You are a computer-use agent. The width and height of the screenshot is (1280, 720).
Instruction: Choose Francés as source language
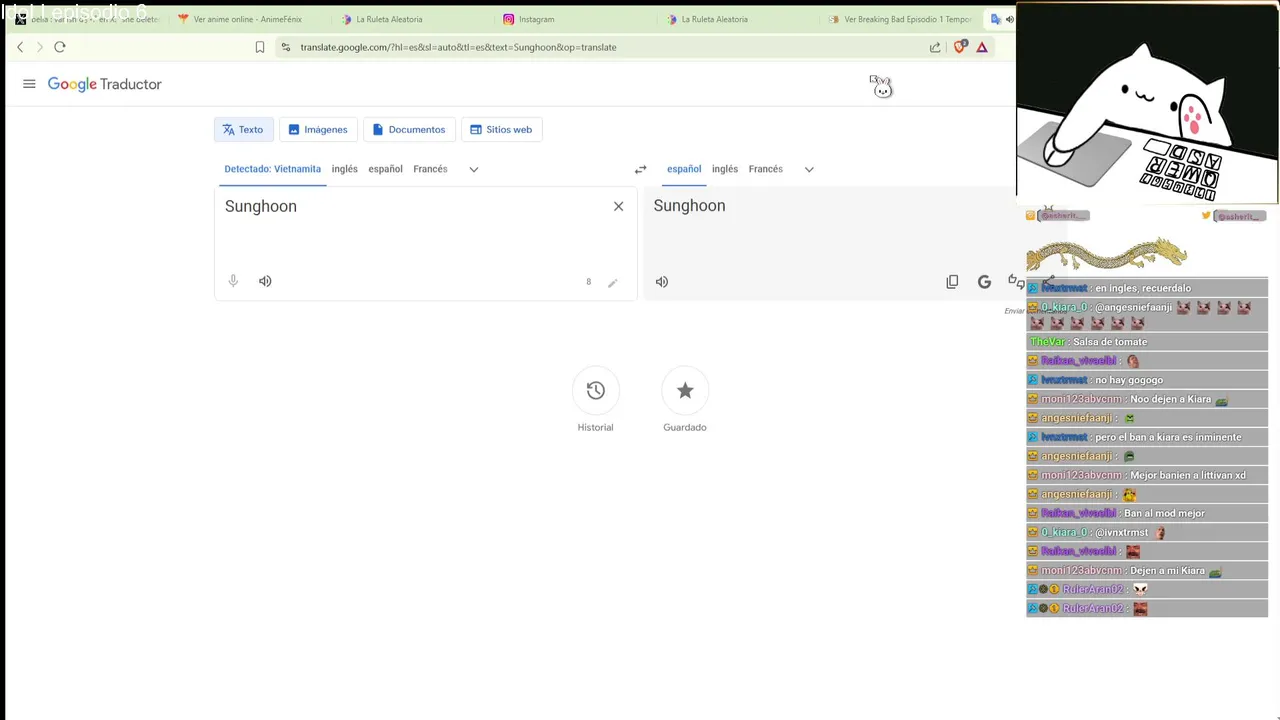coord(430,169)
